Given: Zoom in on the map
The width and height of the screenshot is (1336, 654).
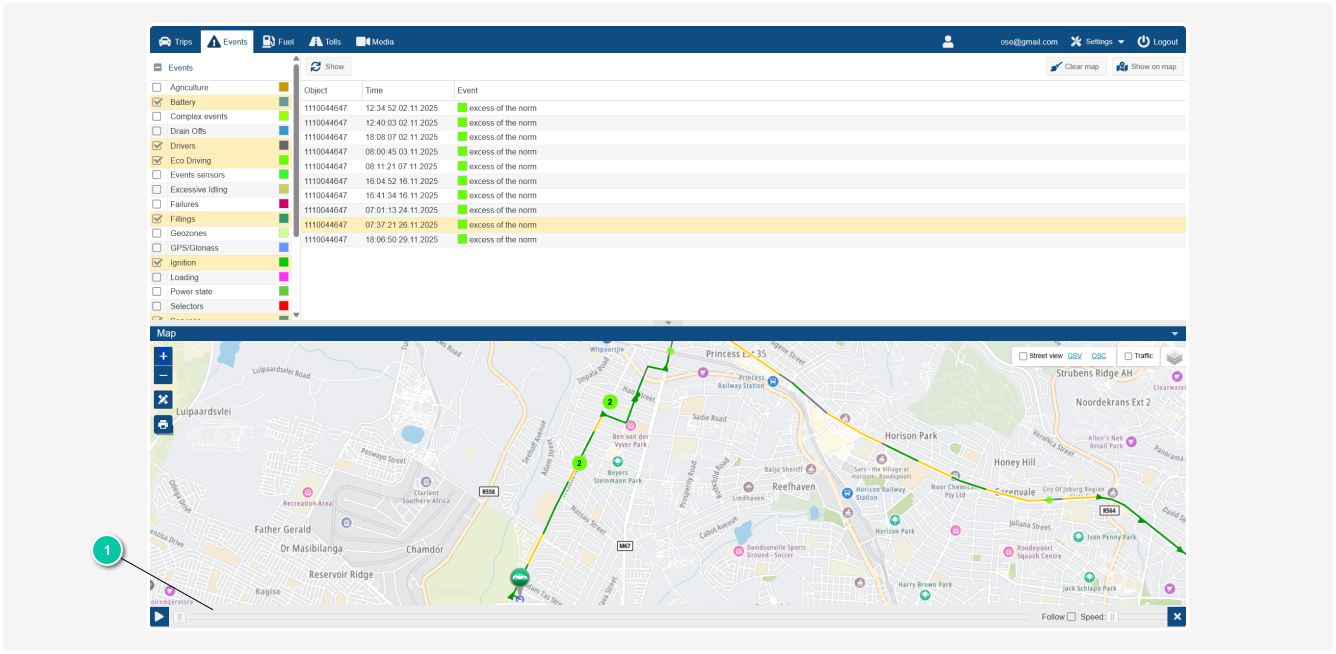Looking at the screenshot, I should click(163, 356).
